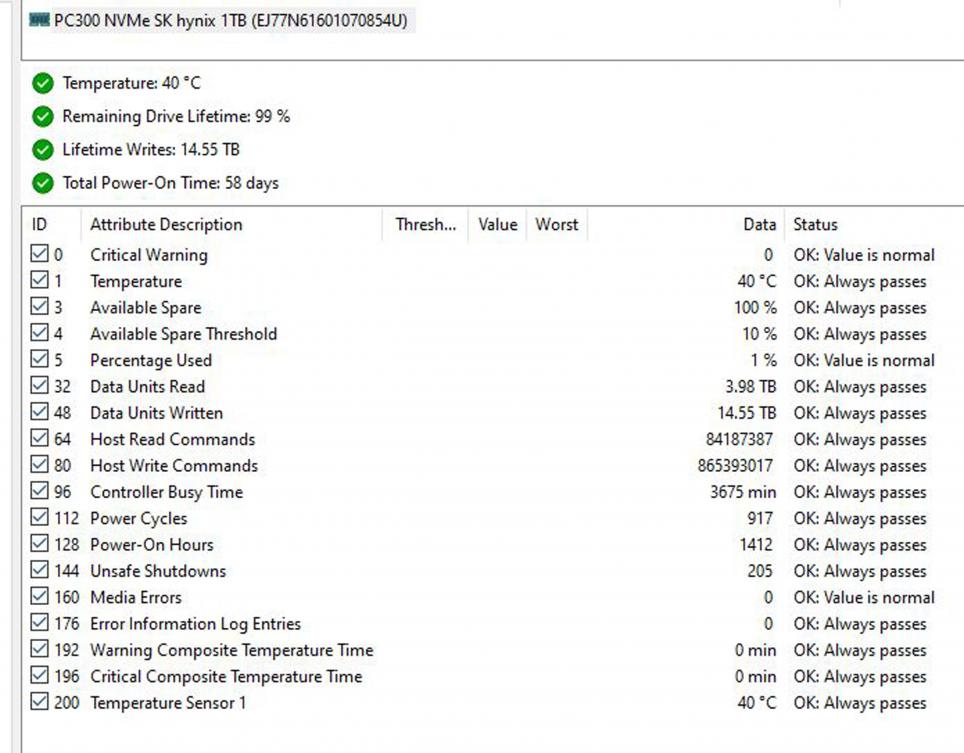
Task: Click green check icon next to Remaining Drive Lifetime
Action: pos(42,116)
